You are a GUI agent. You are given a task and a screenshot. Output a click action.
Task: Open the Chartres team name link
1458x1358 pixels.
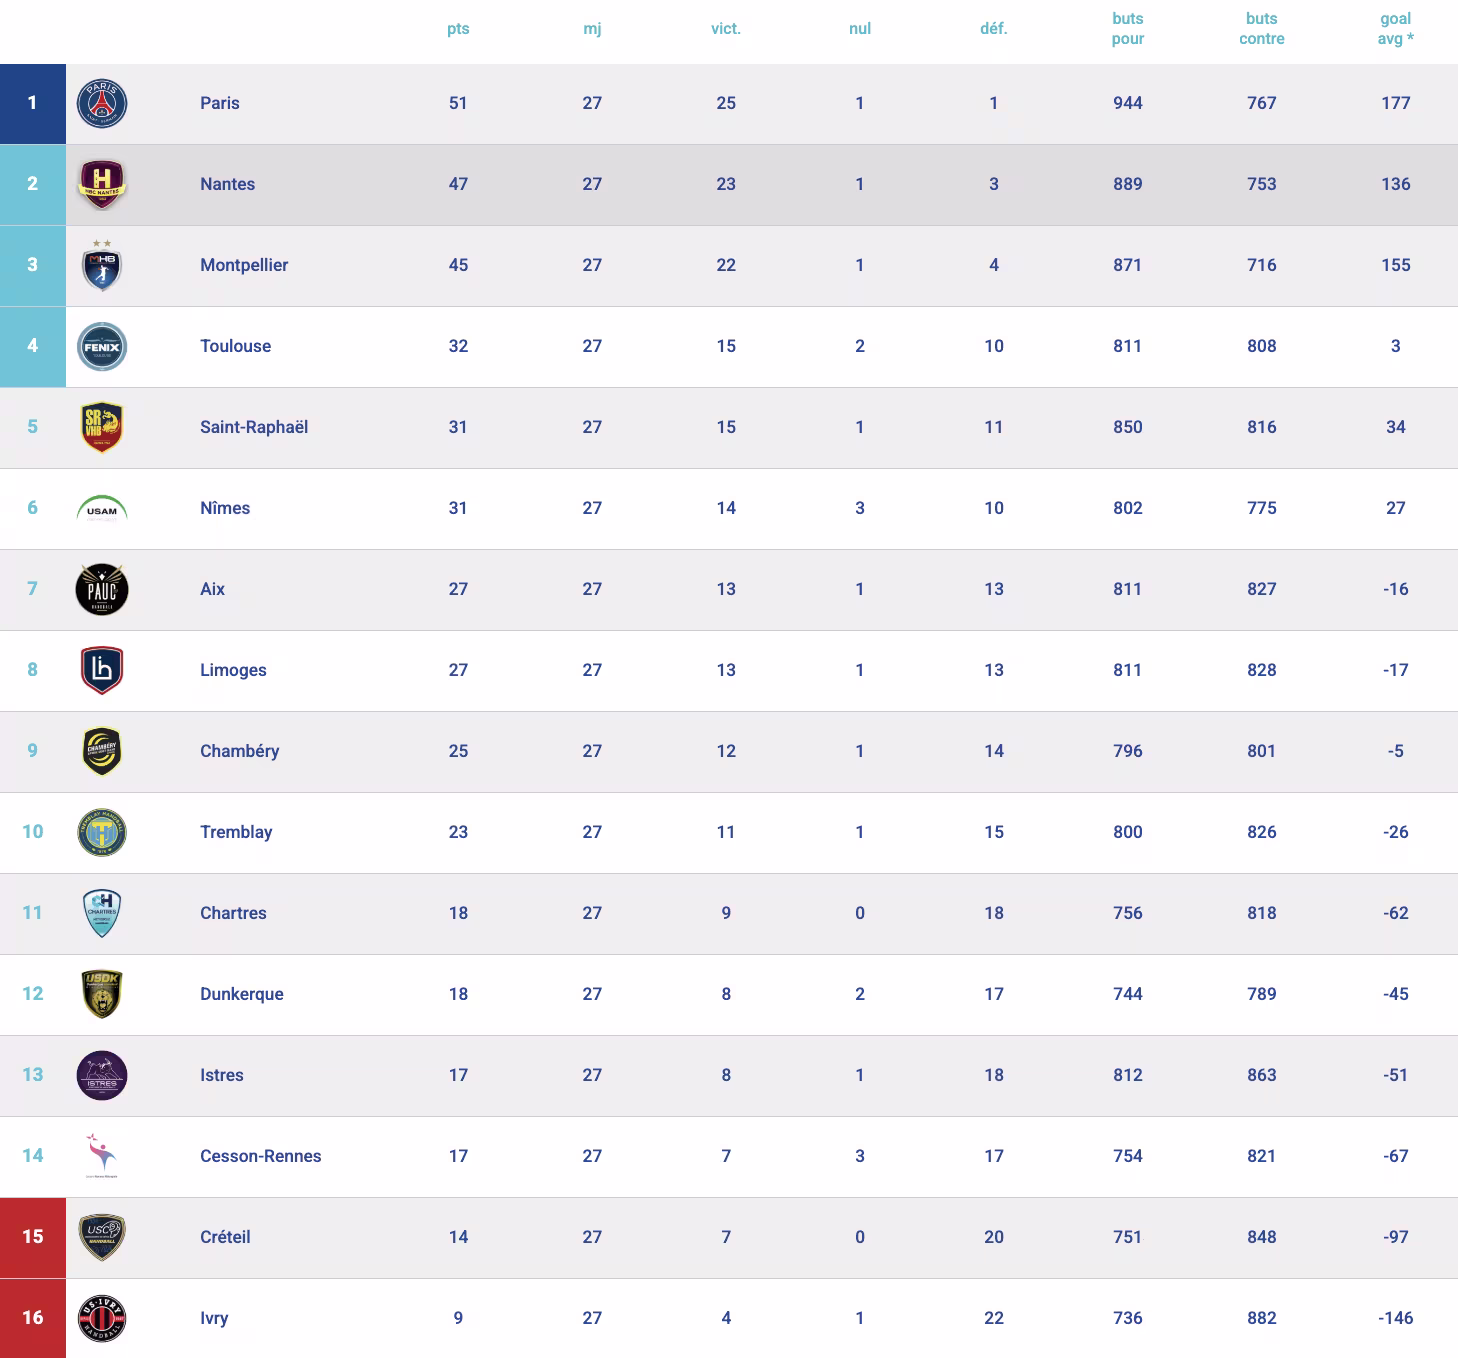(x=233, y=913)
